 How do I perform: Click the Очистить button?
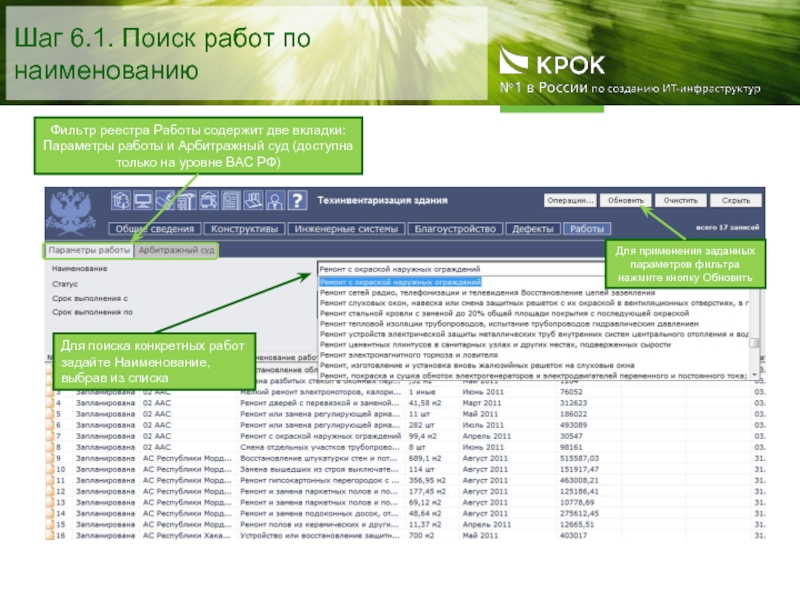point(681,201)
